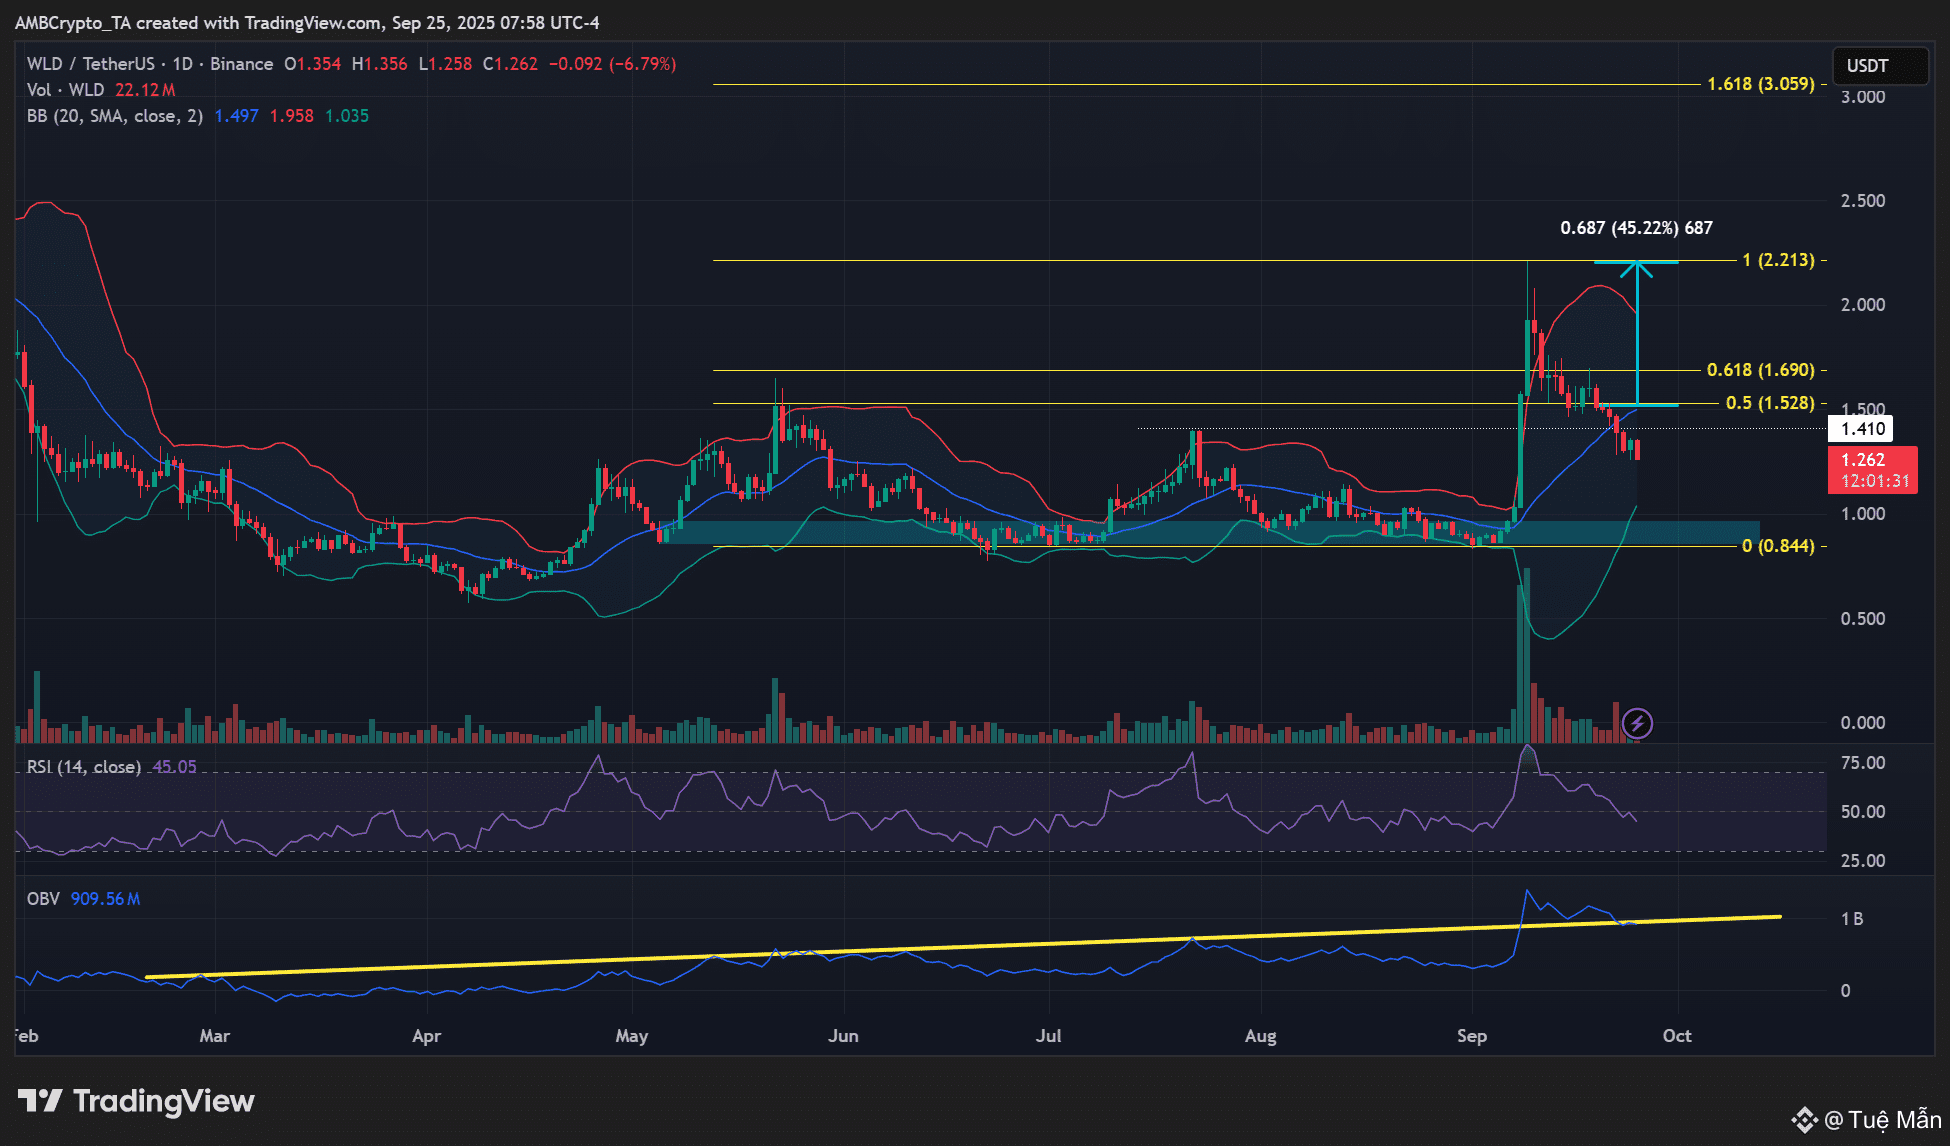1950x1146 pixels.
Task: Click the 50.00 RSI axis label
Action: pyautogui.click(x=1863, y=812)
